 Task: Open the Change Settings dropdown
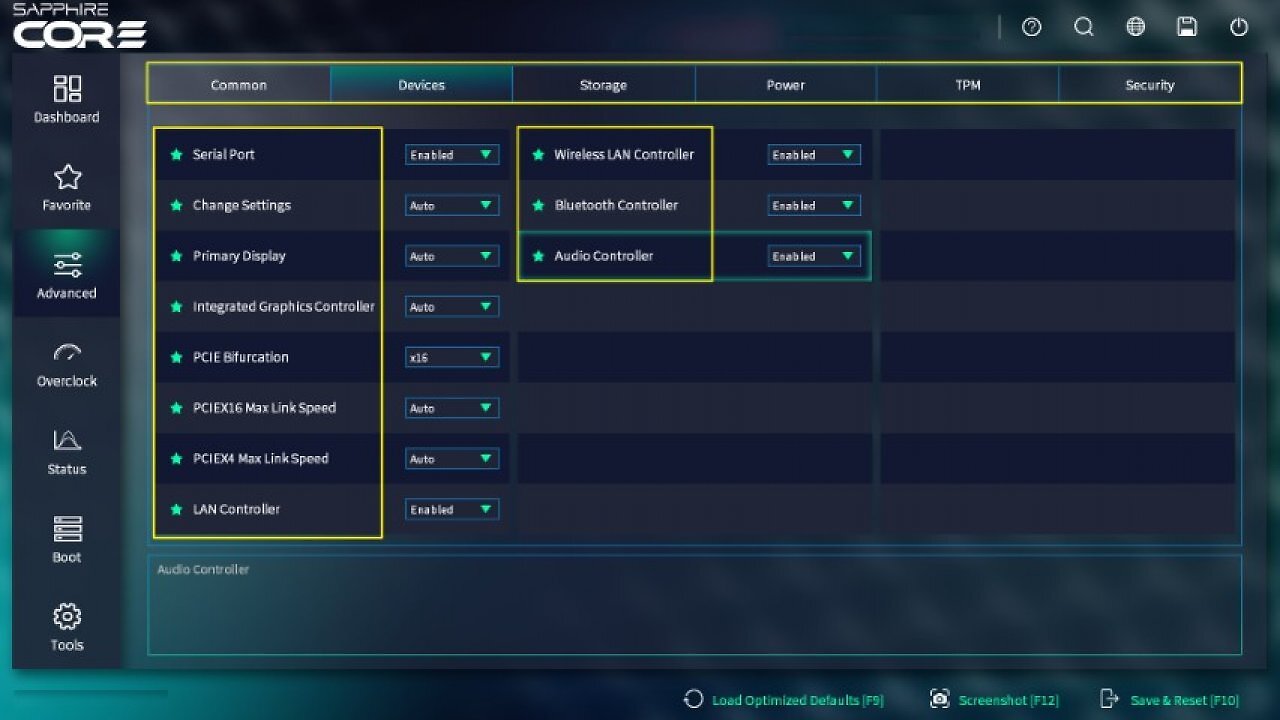click(452, 205)
